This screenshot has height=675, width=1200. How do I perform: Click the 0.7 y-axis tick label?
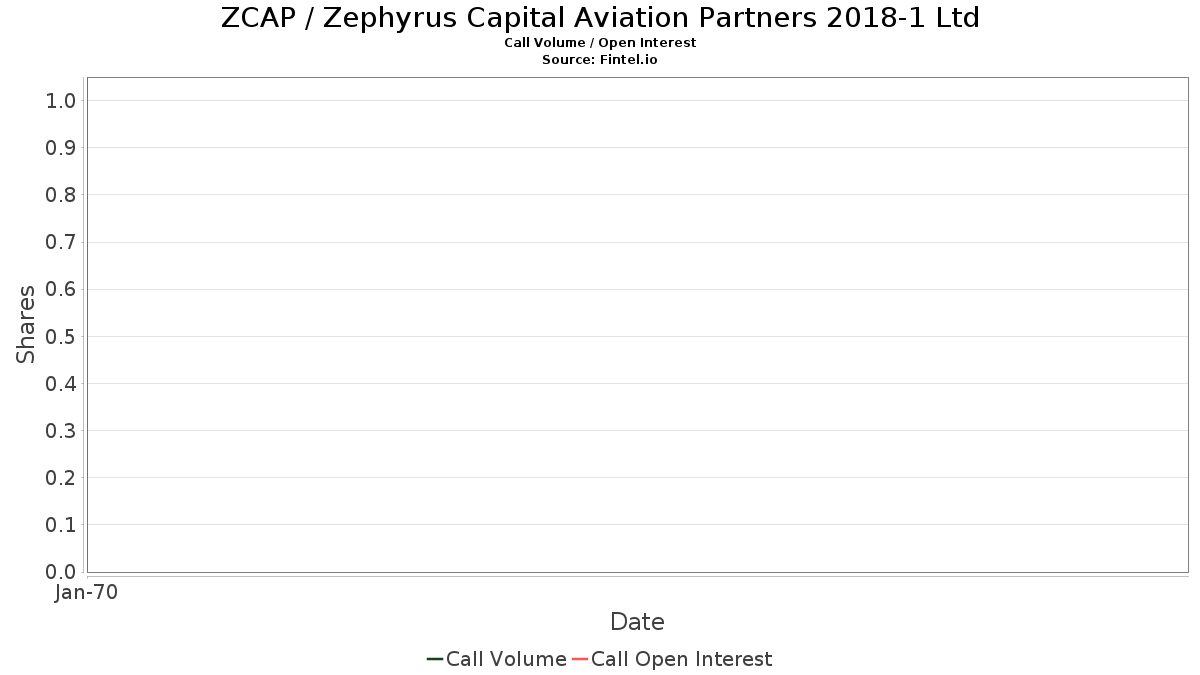pyautogui.click(x=61, y=242)
